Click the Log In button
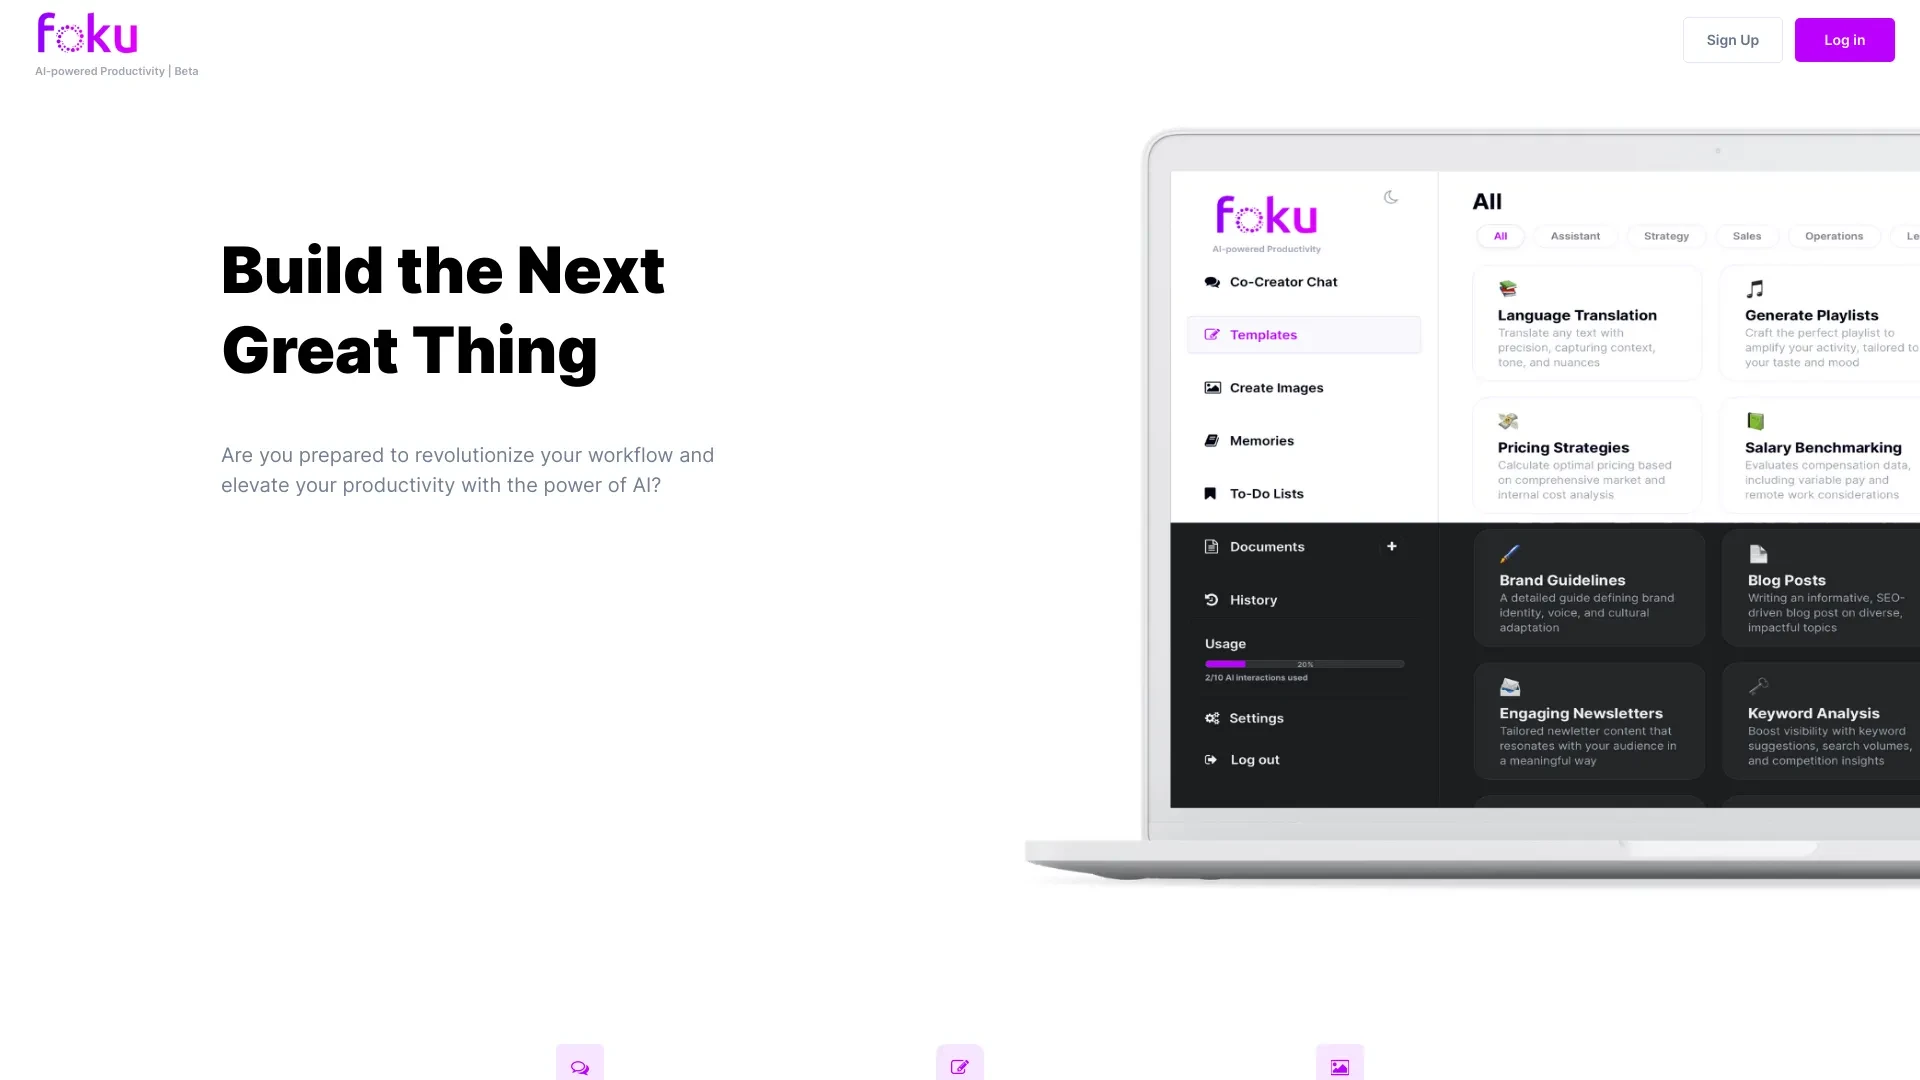Viewport: 1920px width, 1080px height. coord(1844,40)
